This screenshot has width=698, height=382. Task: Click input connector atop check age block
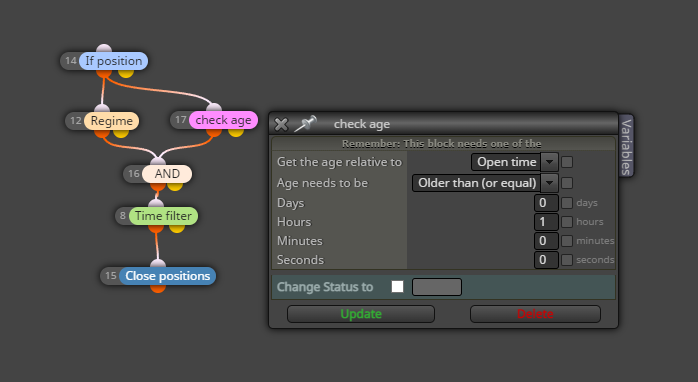click(214, 108)
